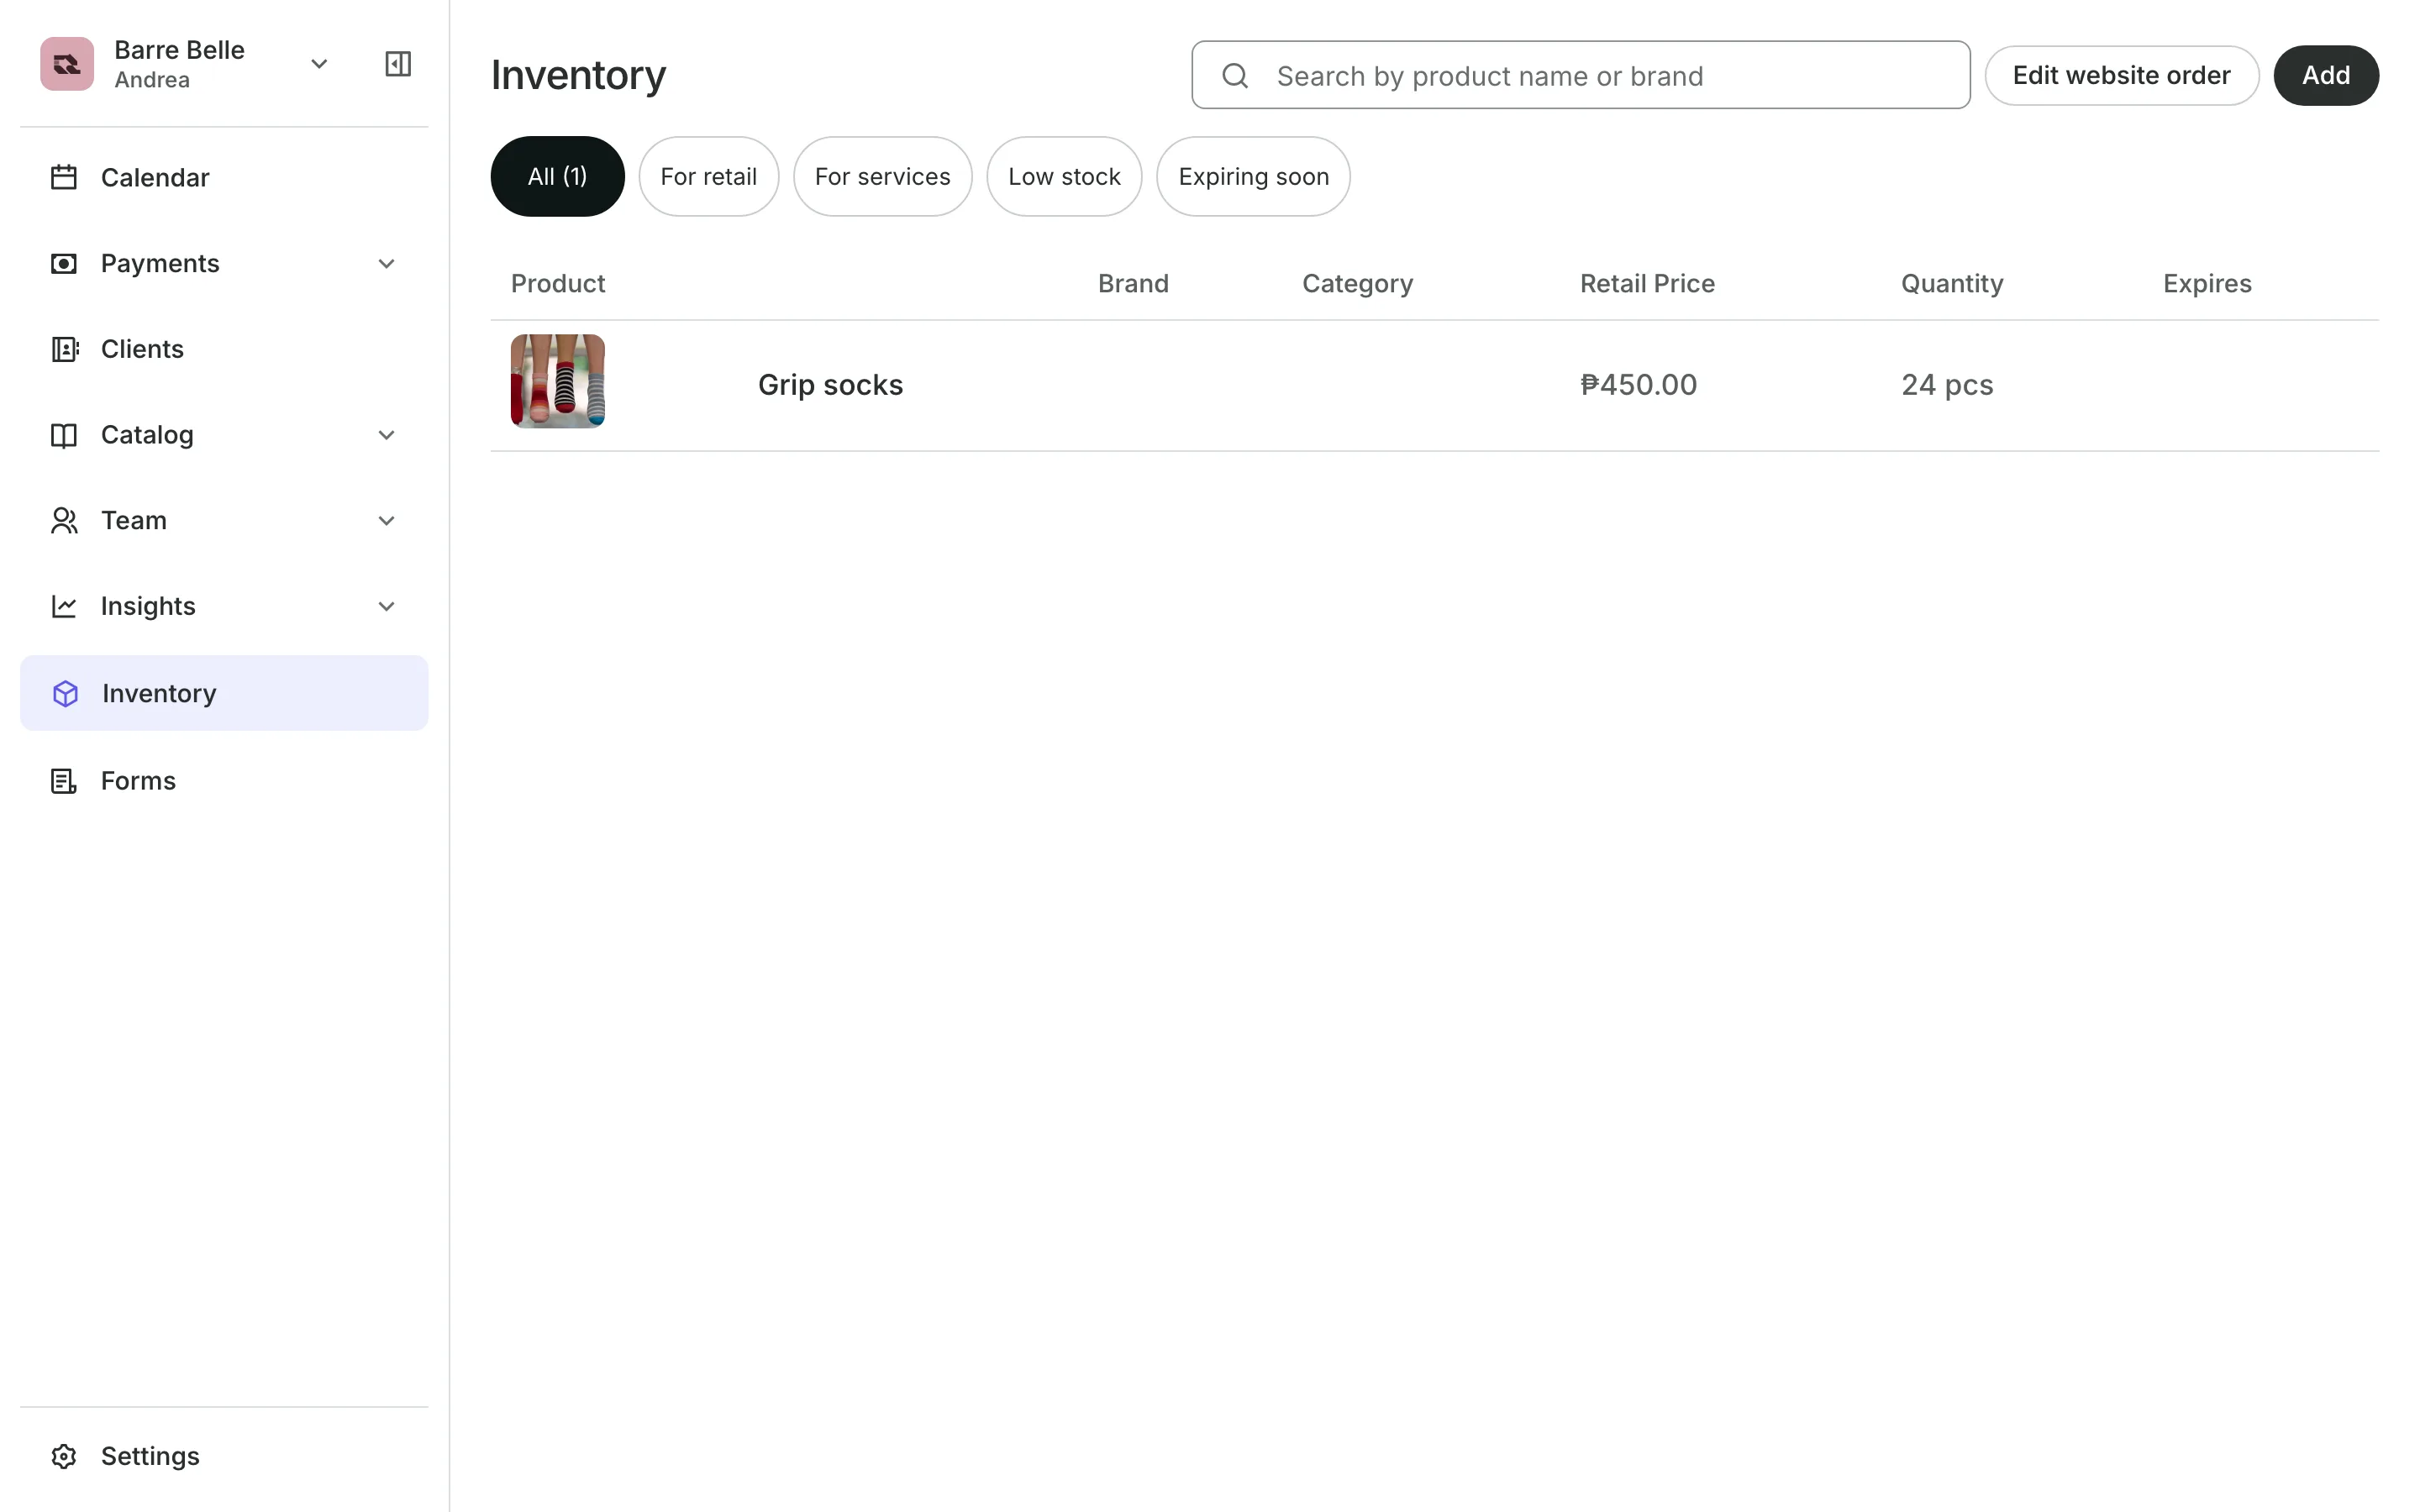Show Expiring soon items

(1253, 176)
